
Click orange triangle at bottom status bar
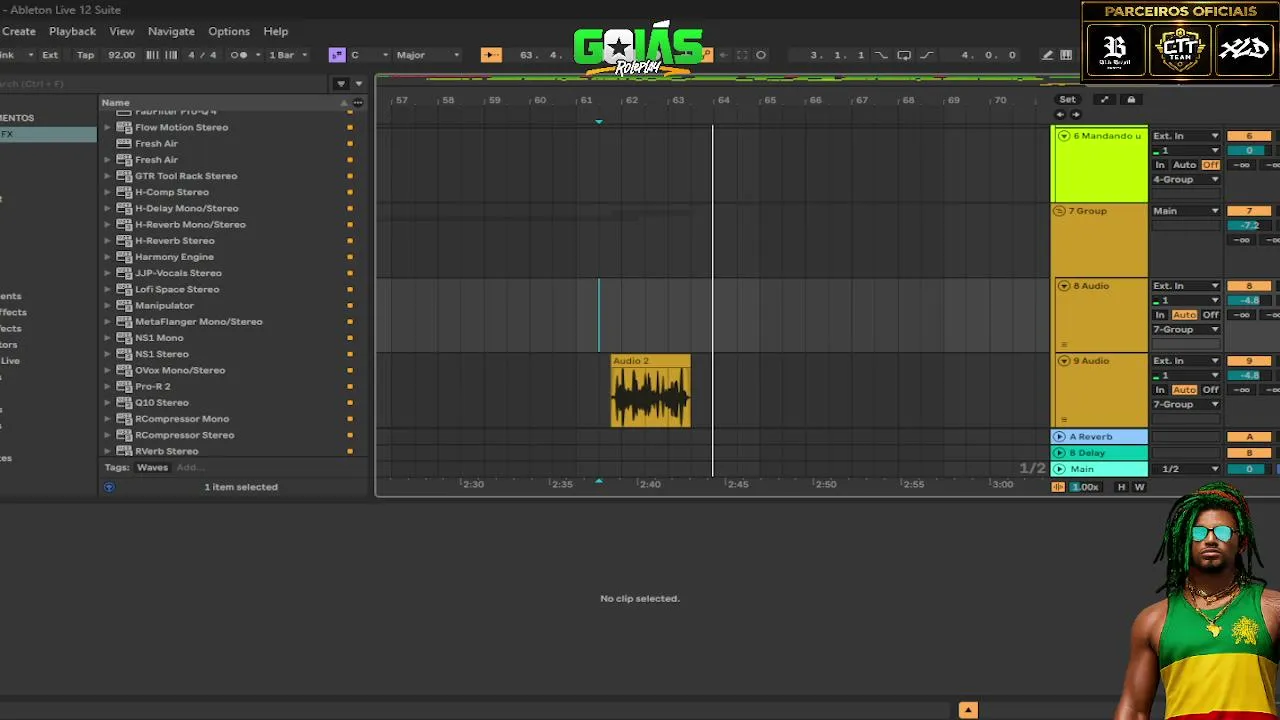point(968,710)
